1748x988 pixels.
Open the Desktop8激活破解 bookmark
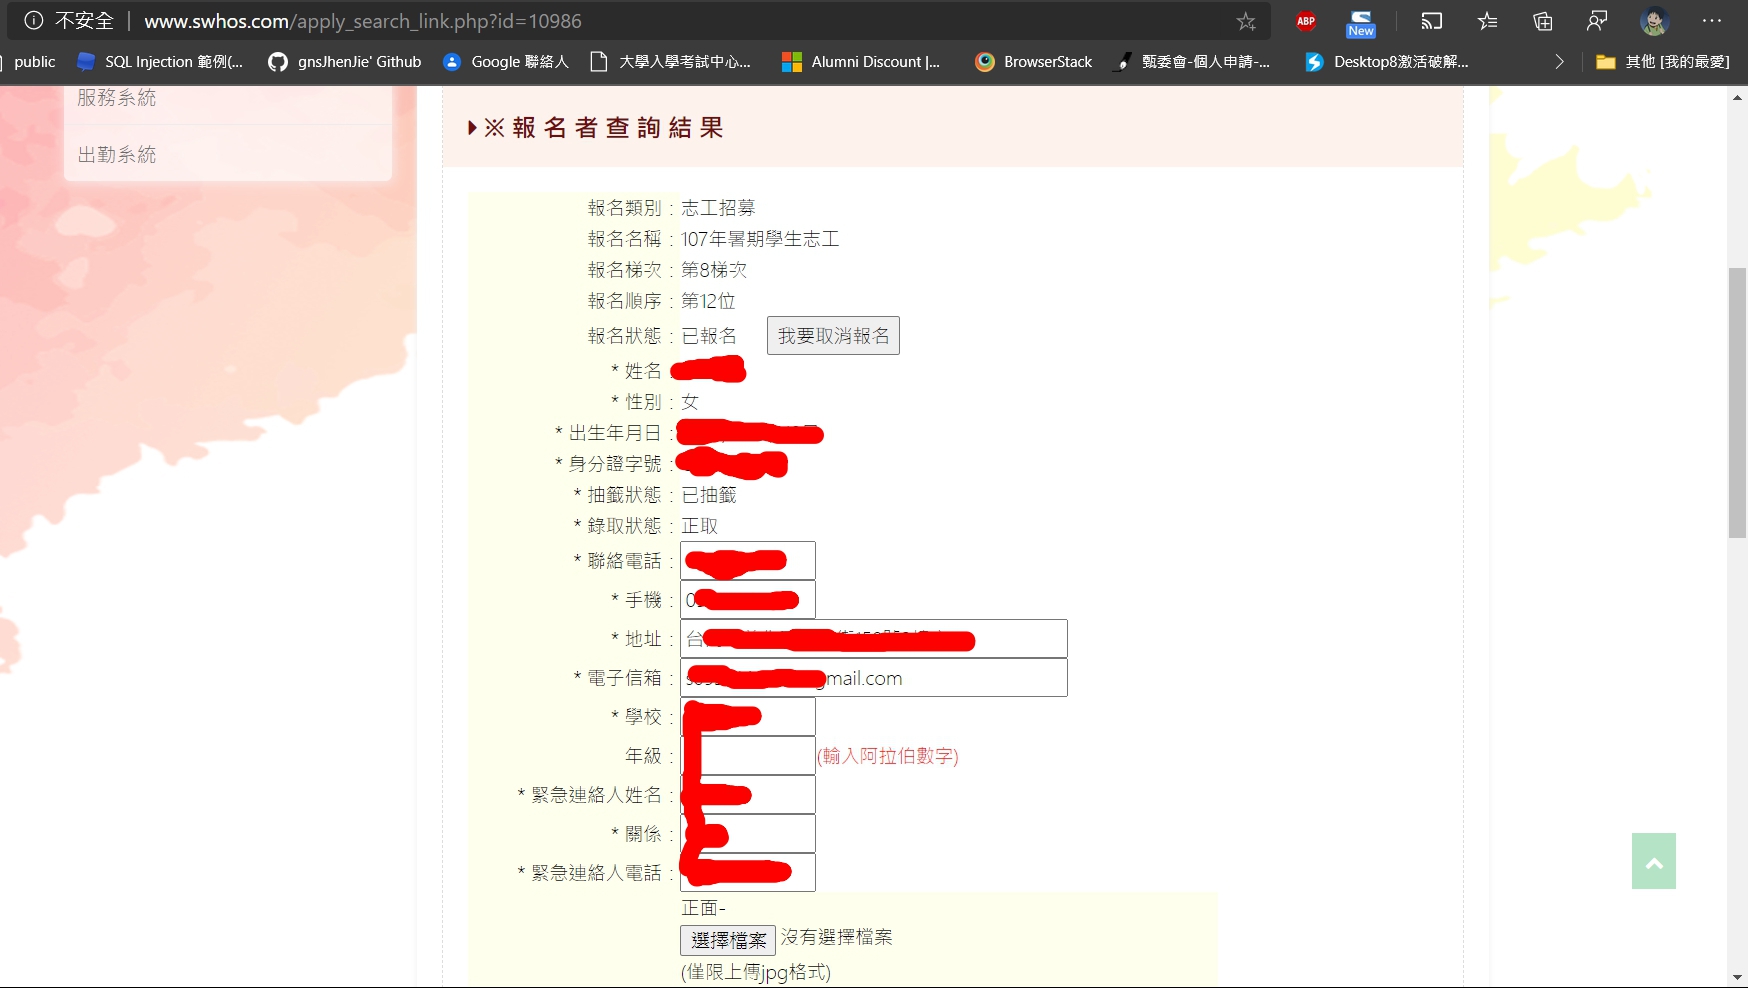(1387, 62)
